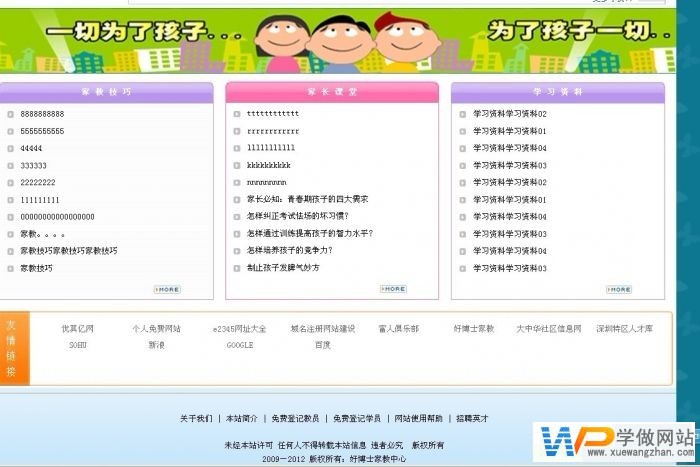Viewport: 700px width, 467px height.
Task: Click bullet icon next to 44444
Action: point(11,148)
